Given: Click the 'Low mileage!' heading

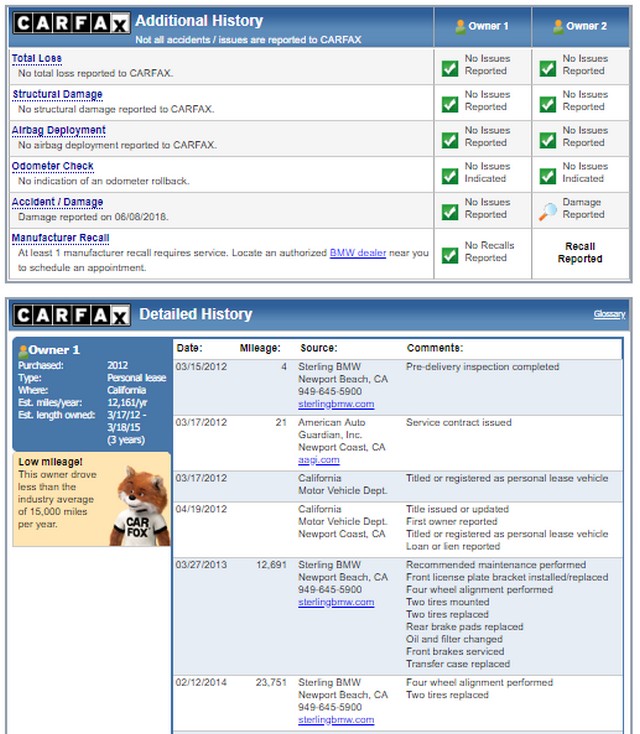Looking at the screenshot, I should point(50,462).
